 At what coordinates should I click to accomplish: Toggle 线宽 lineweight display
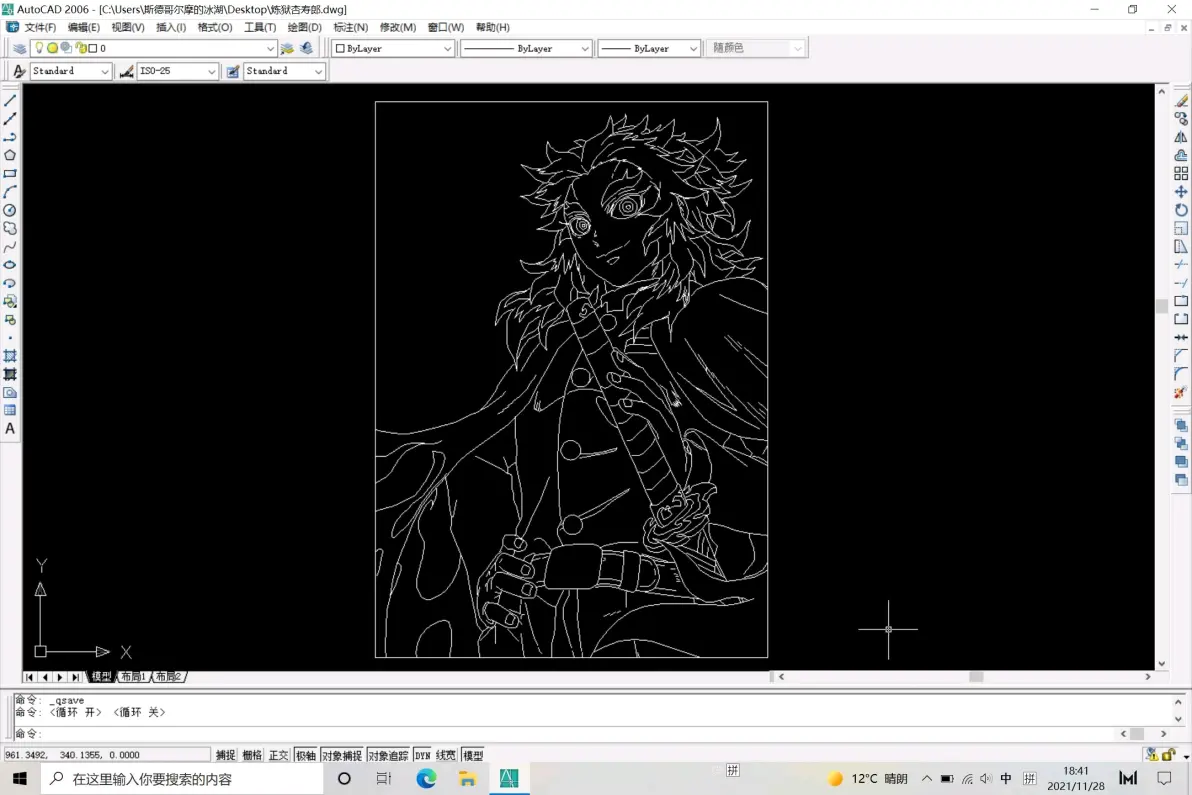click(445, 755)
